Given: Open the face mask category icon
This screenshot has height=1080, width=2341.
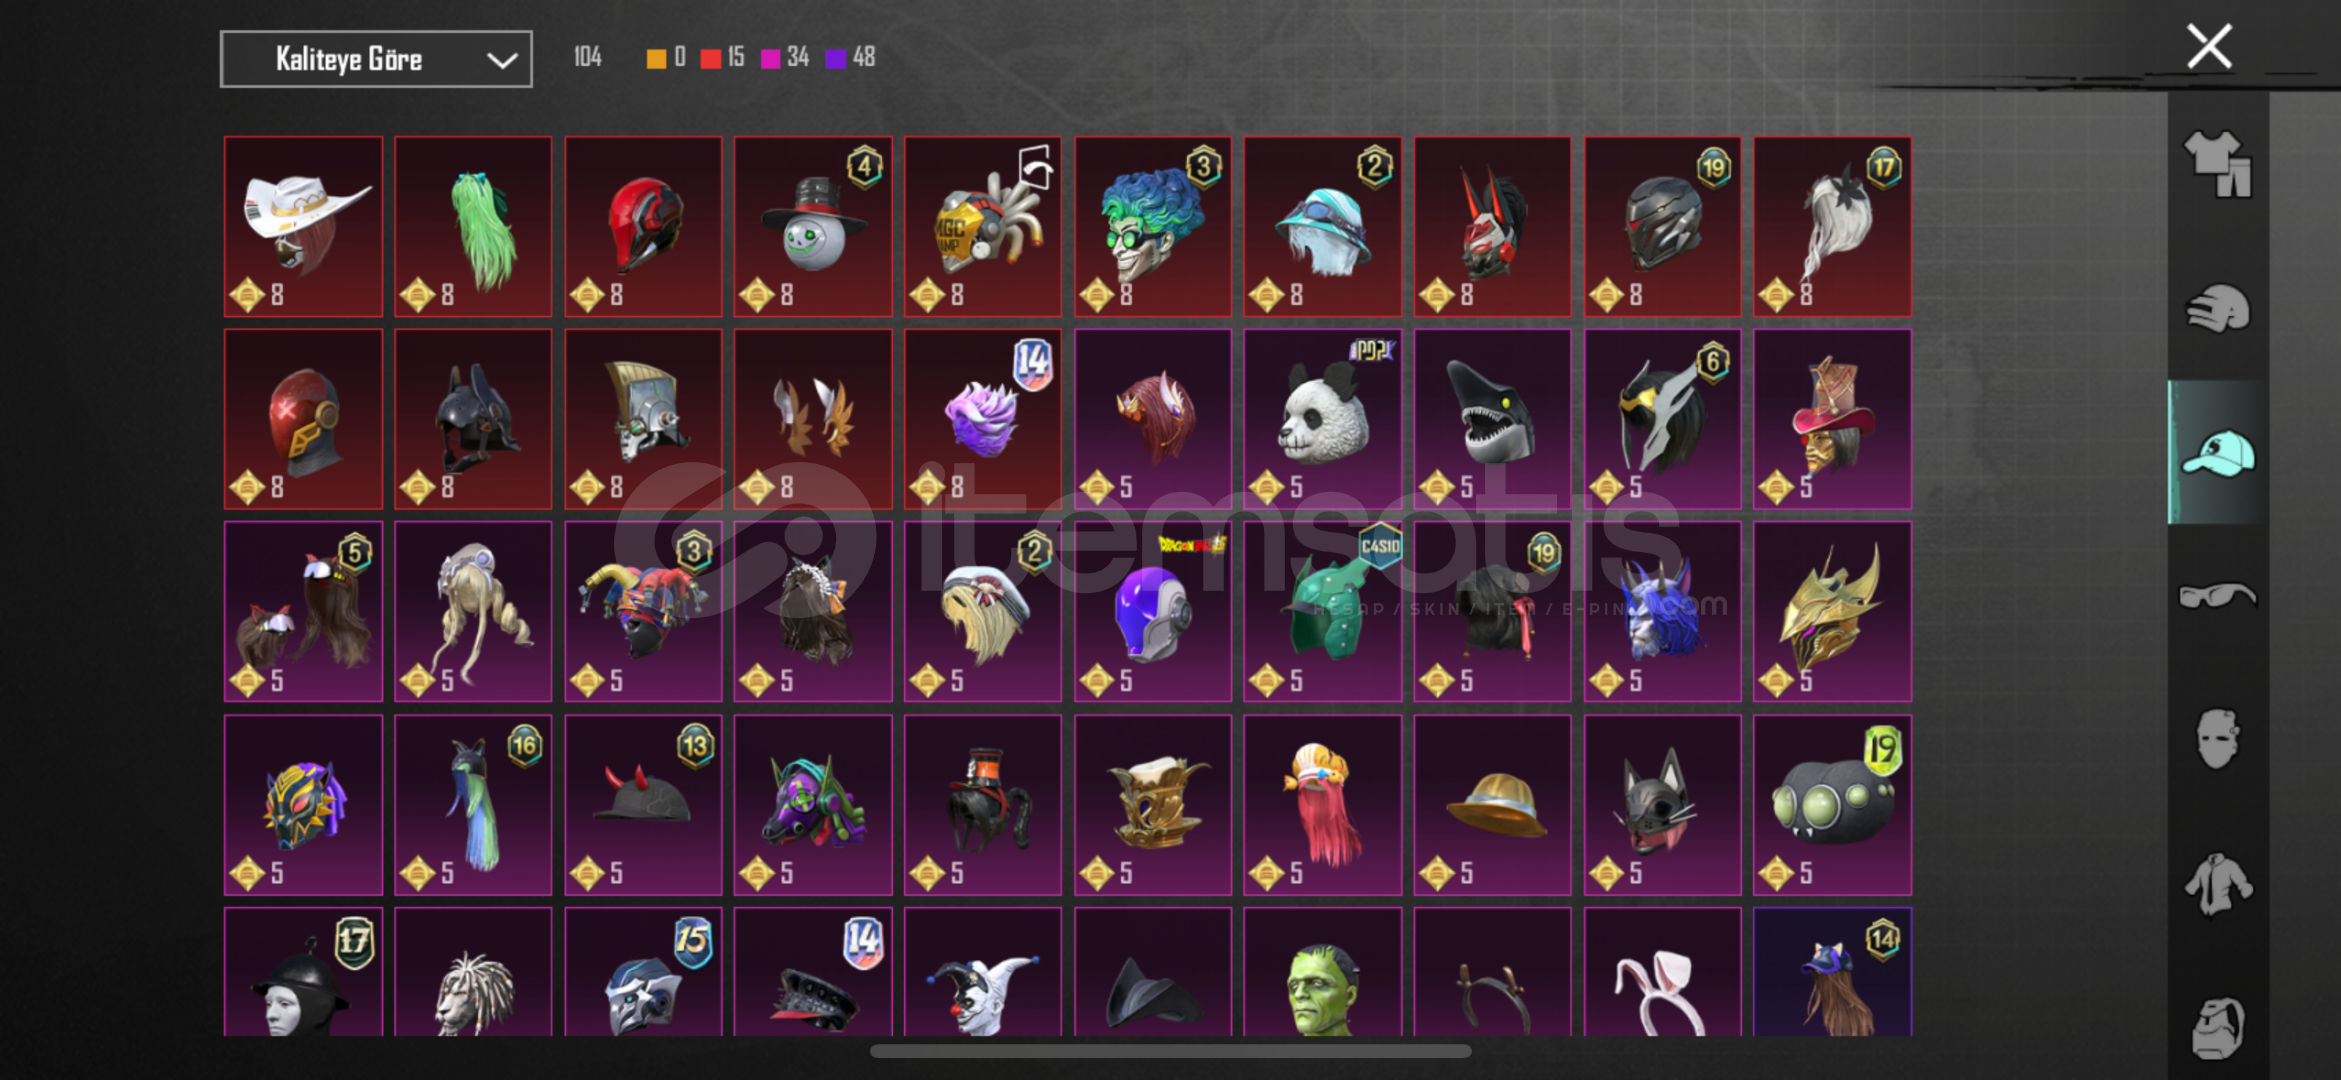Looking at the screenshot, I should pyautogui.click(x=2217, y=739).
